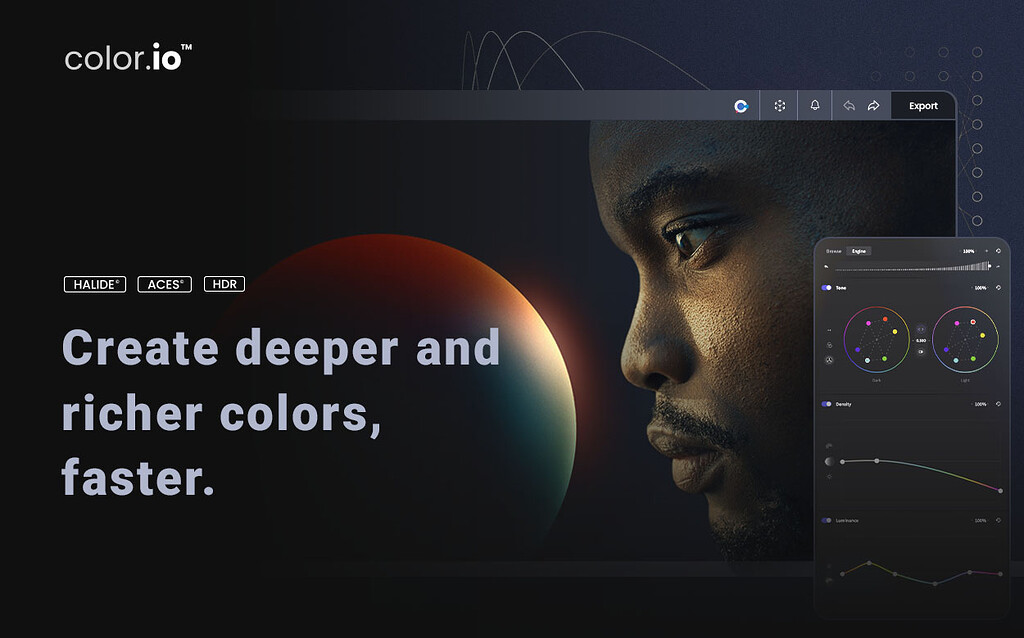Open the Tone 100% percentage dropdown

pyautogui.click(x=980, y=287)
